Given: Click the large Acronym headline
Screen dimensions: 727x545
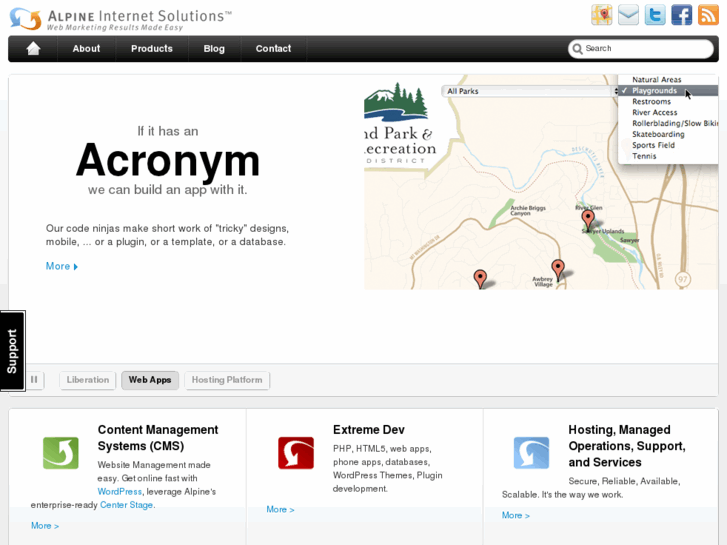Looking at the screenshot, I should [168, 160].
